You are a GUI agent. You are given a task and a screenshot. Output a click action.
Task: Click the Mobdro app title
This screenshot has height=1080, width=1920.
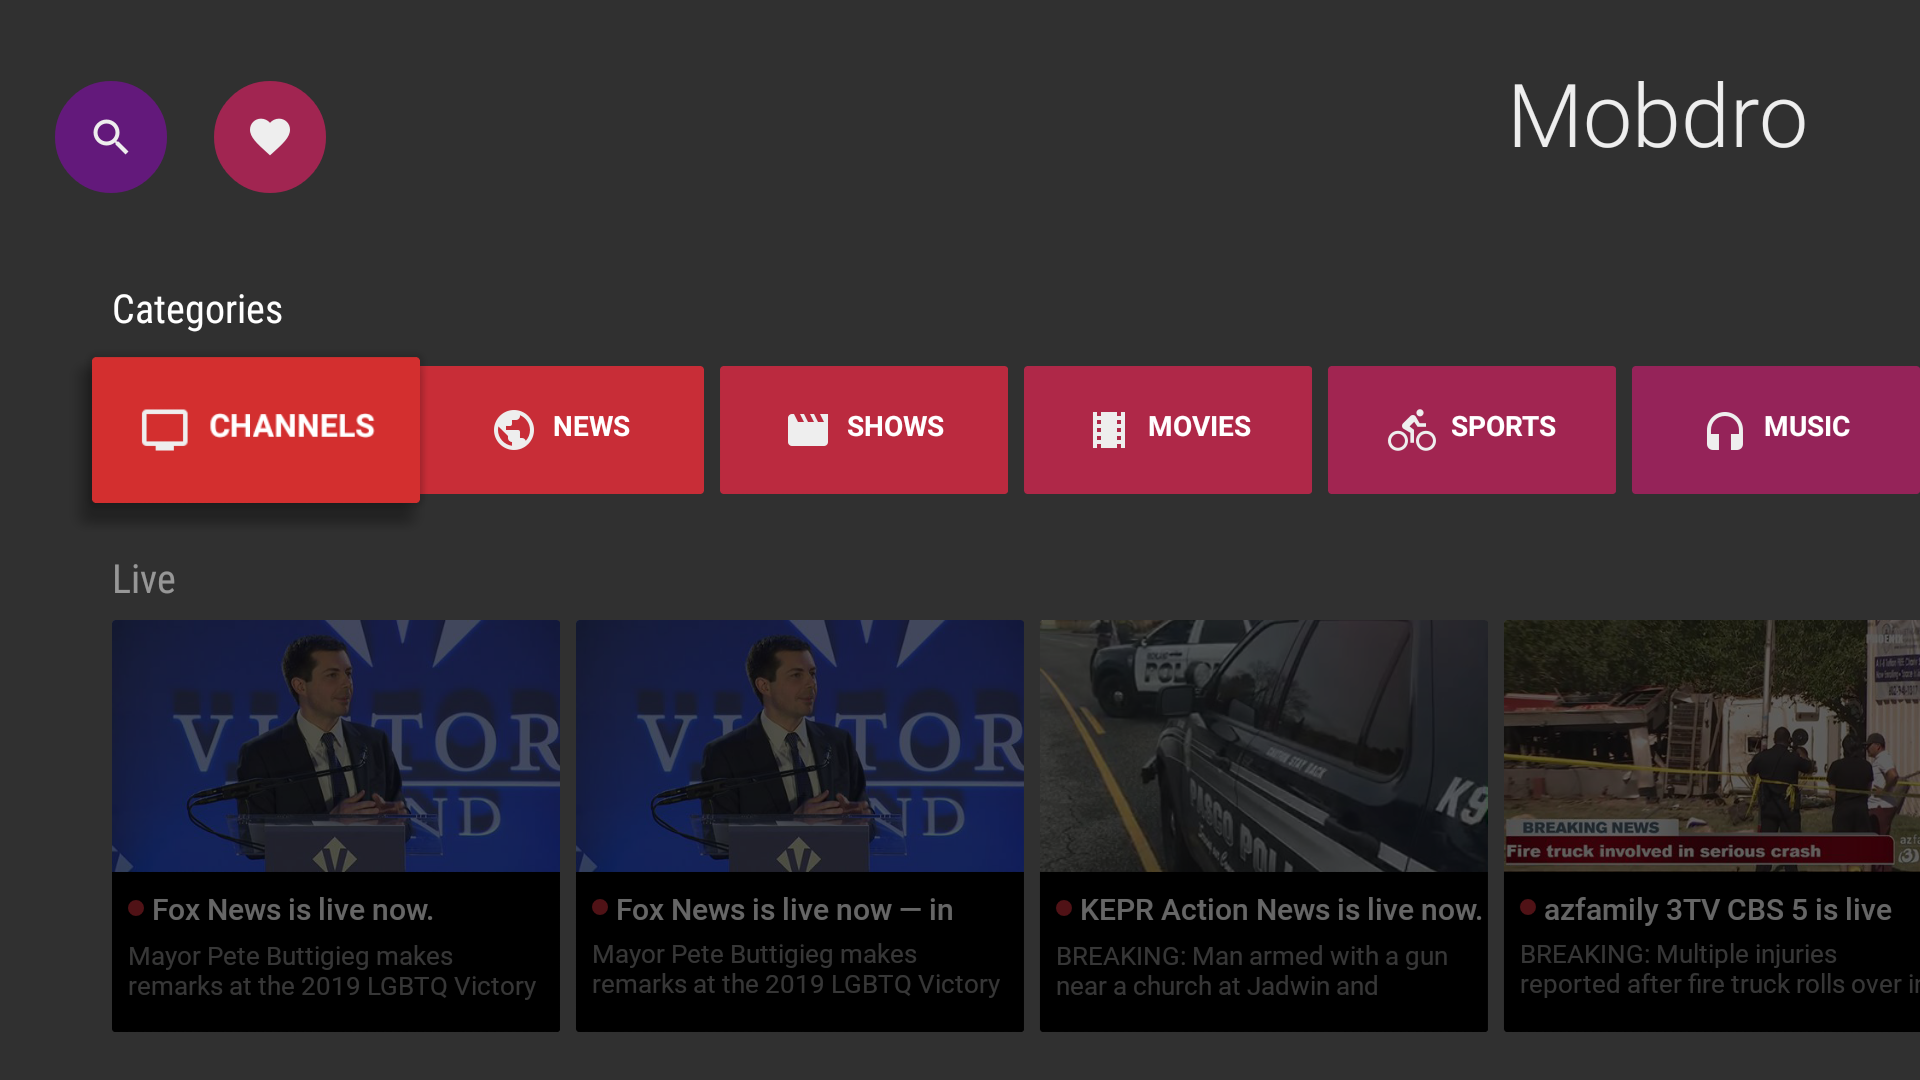(x=1658, y=117)
